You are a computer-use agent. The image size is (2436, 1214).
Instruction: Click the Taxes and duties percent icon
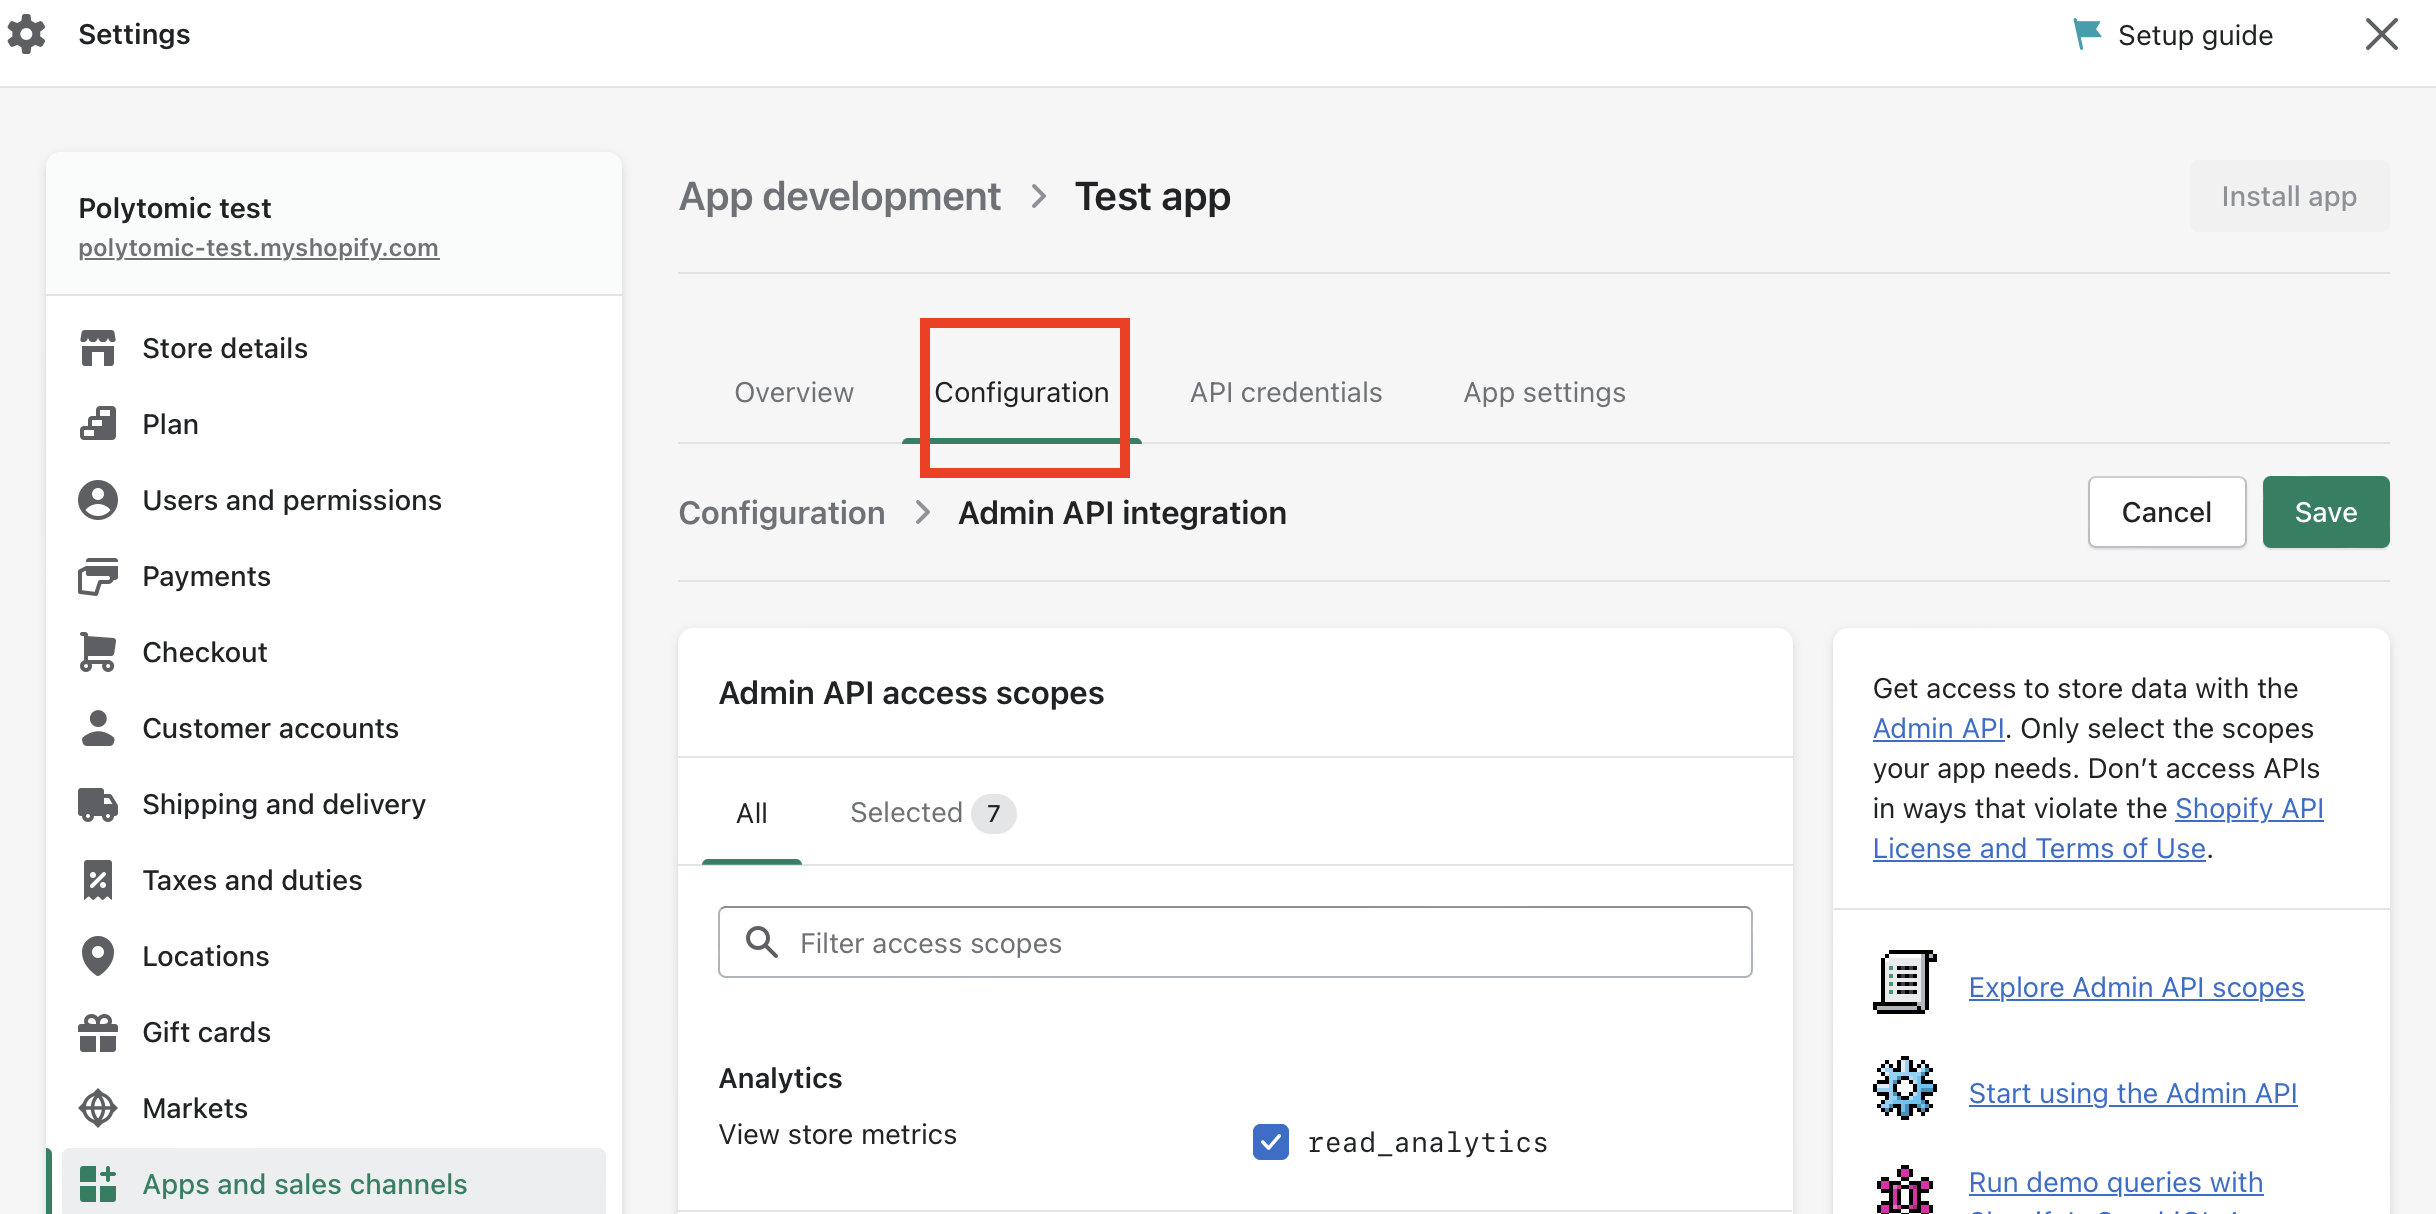point(98,880)
